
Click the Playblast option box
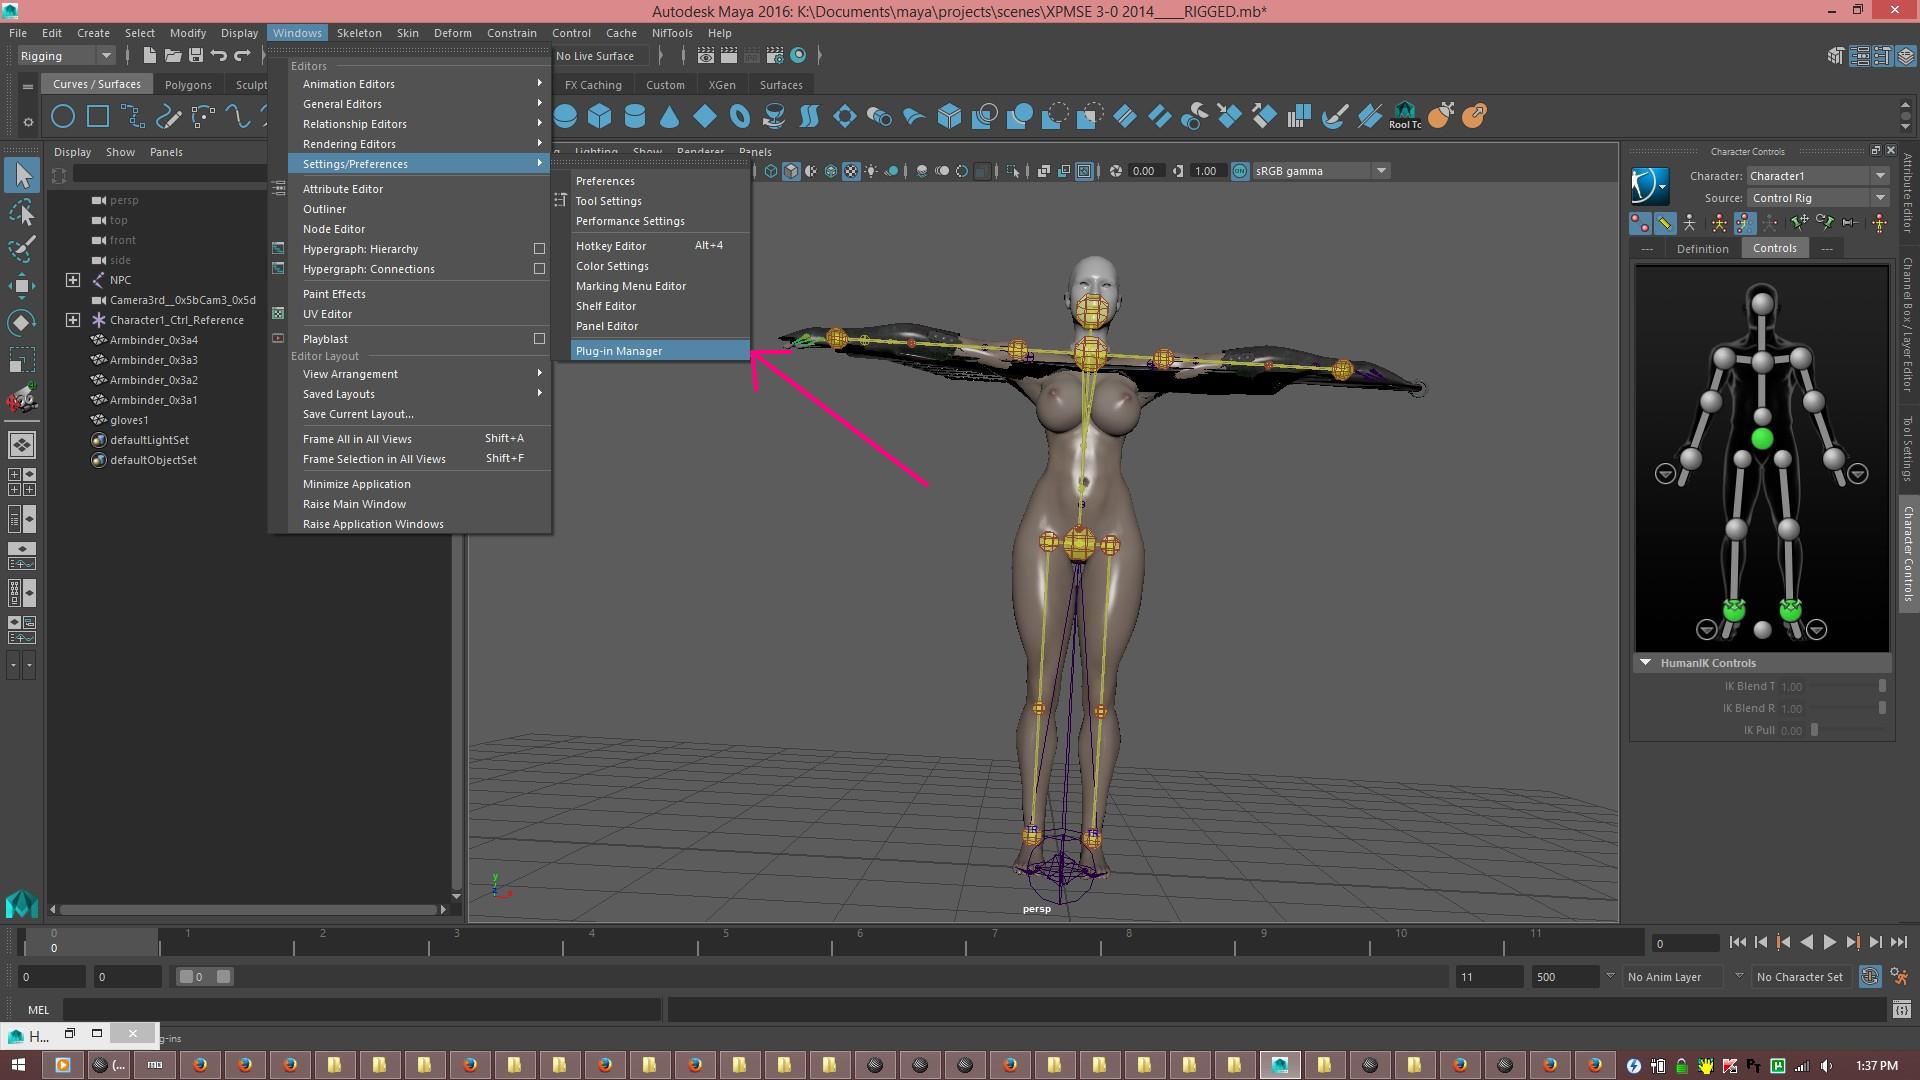(539, 339)
